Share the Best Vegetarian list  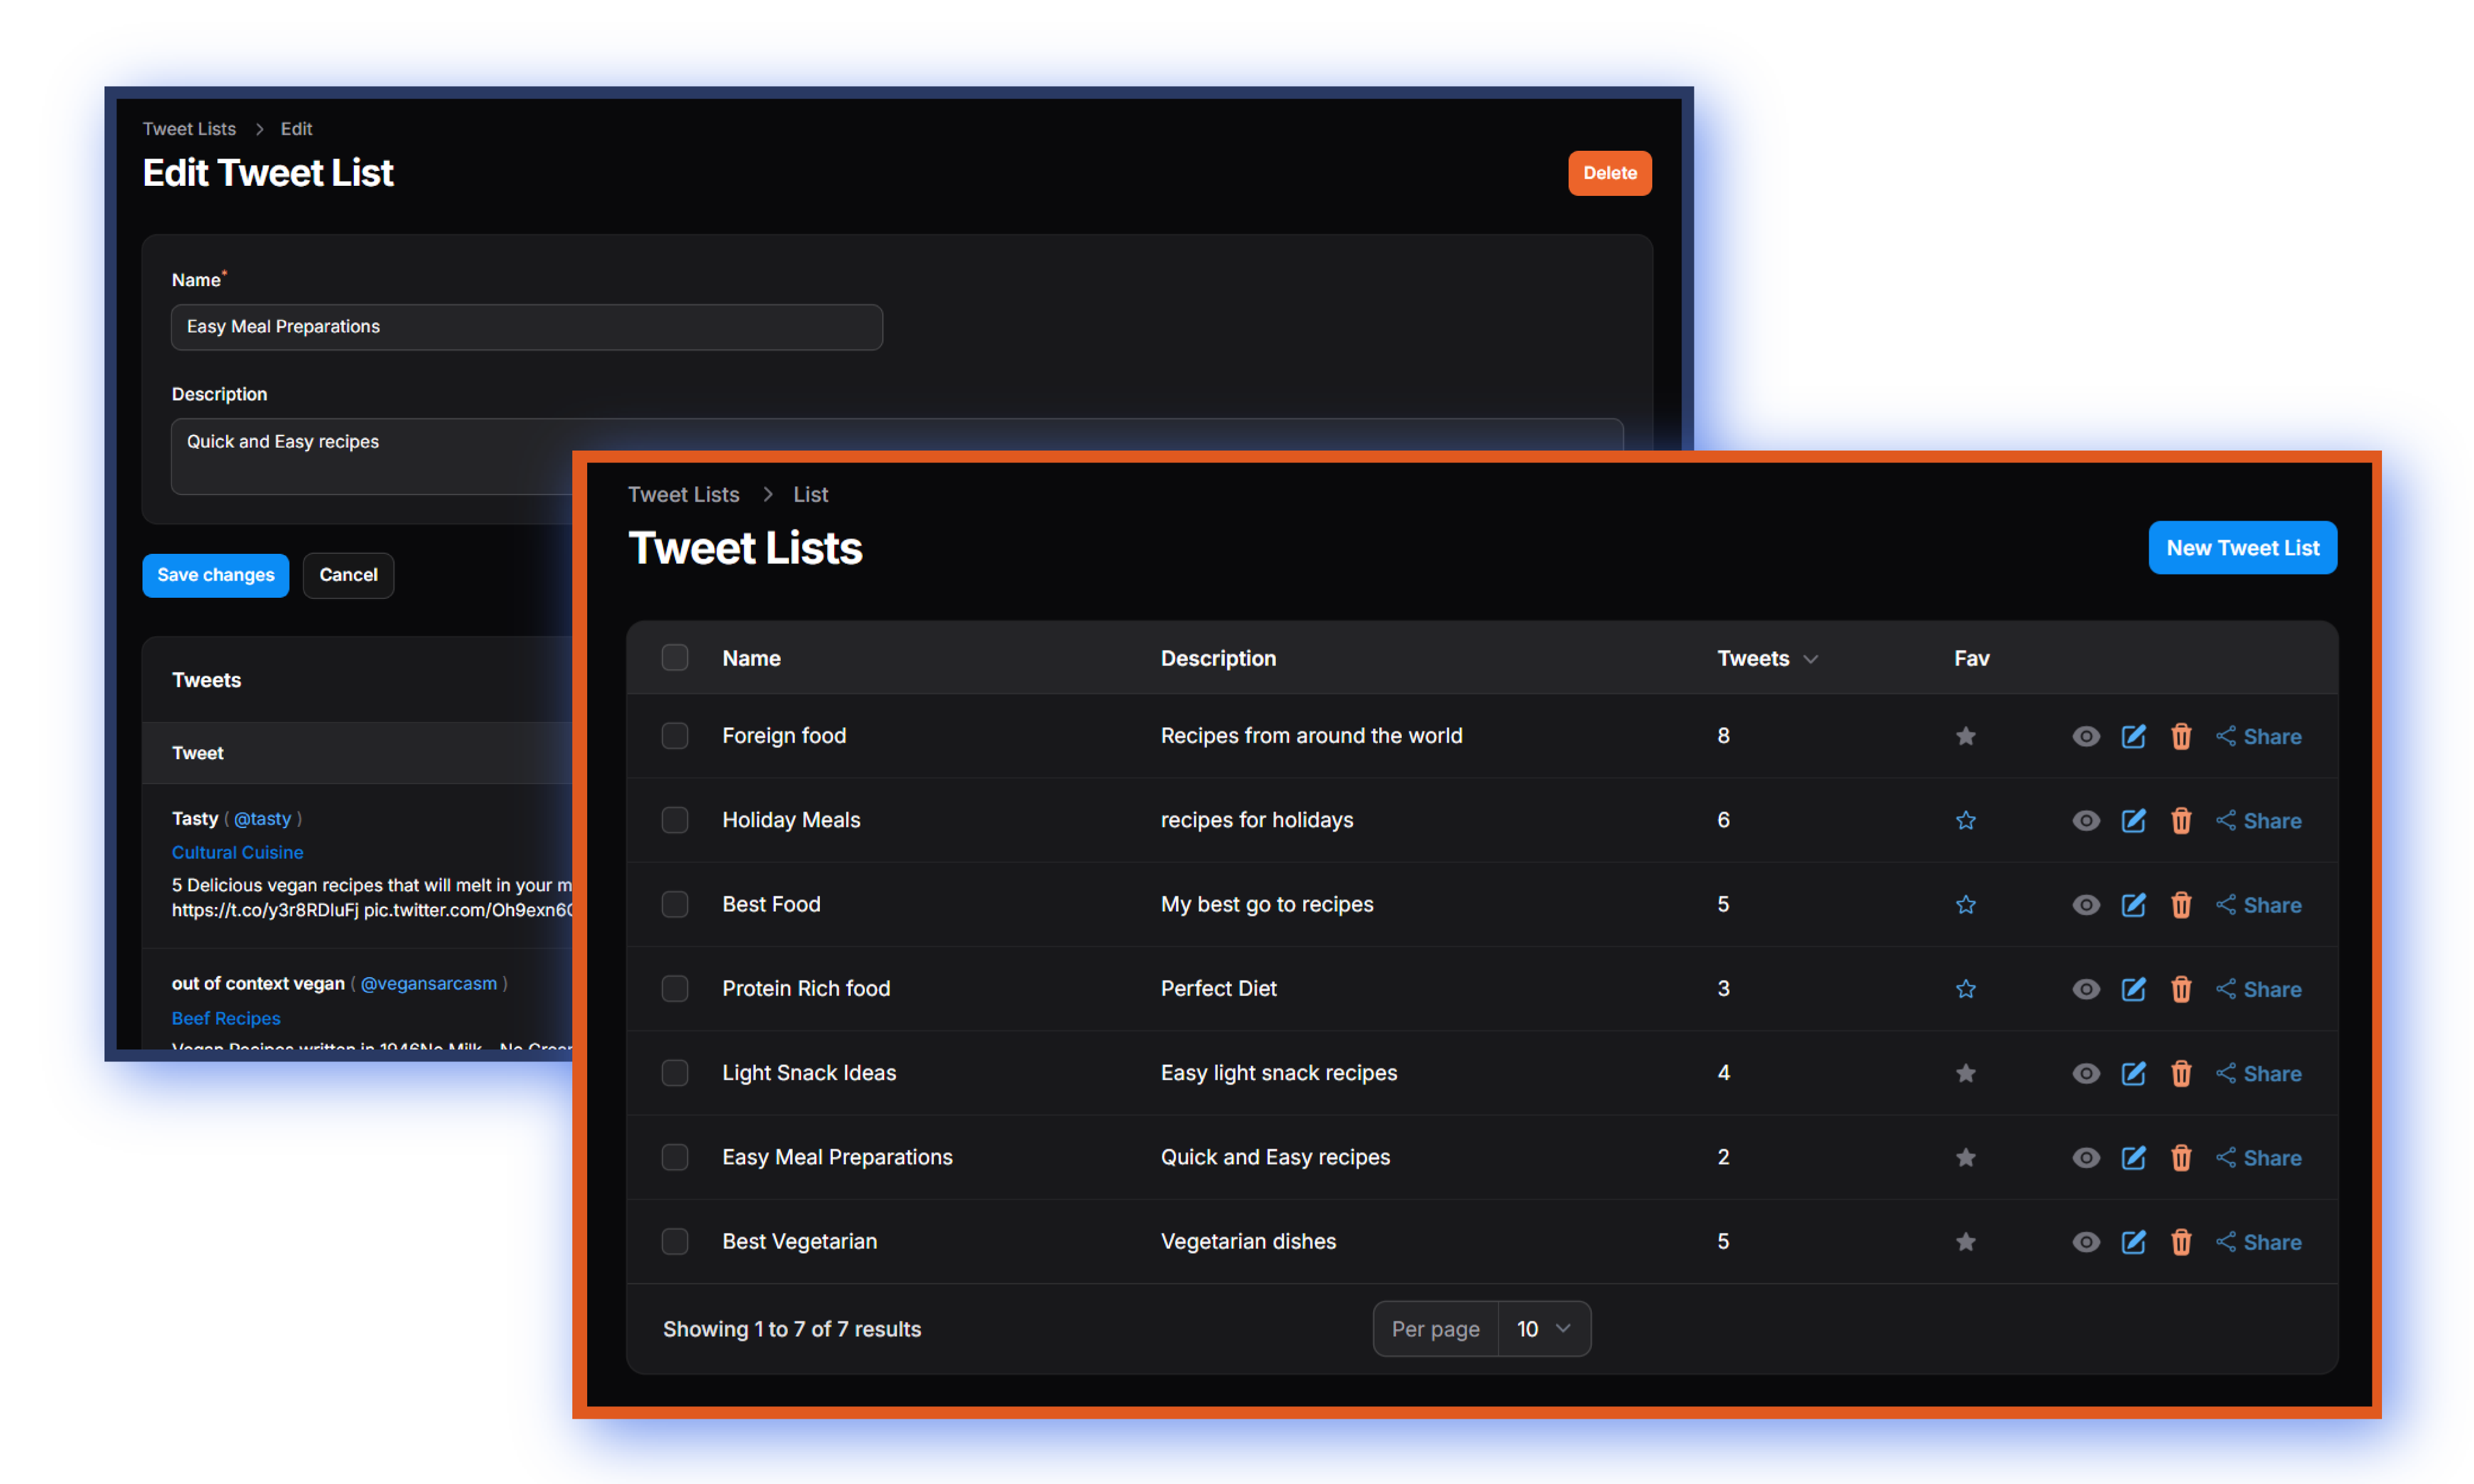click(2258, 1241)
